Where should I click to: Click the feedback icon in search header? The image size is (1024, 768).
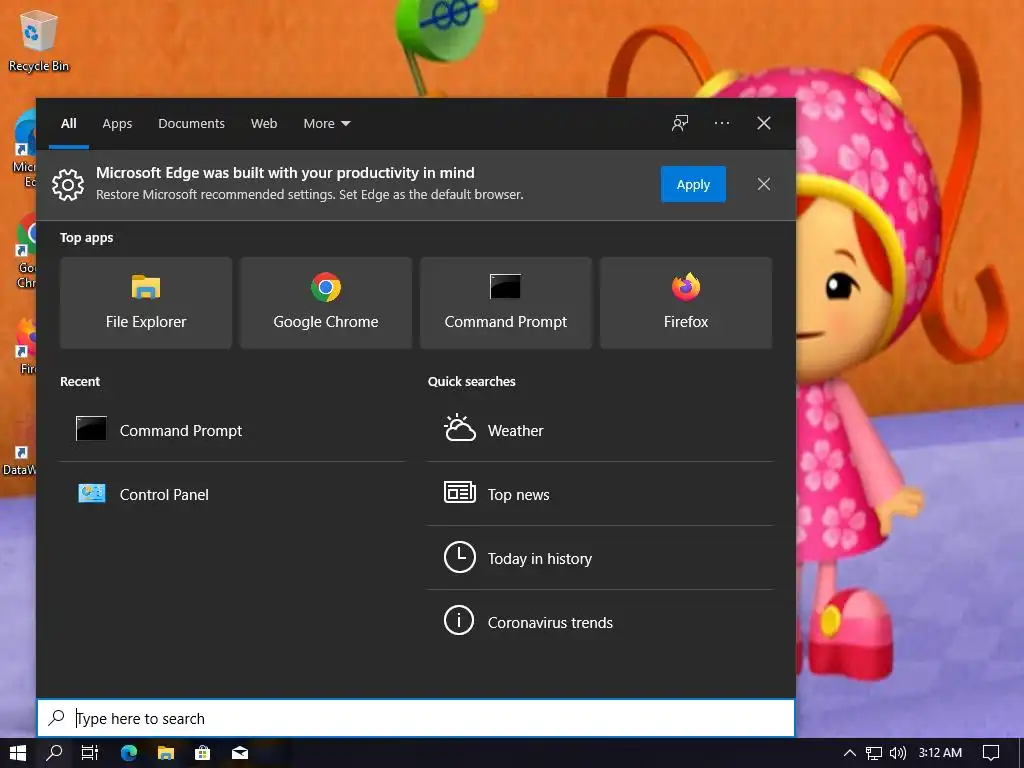point(680,123)
